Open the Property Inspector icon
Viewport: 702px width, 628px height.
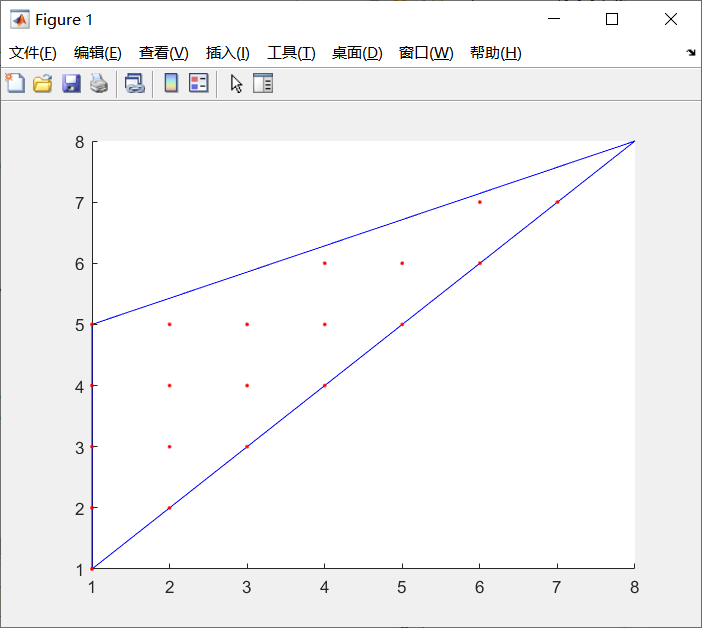(x=263, y=83)
